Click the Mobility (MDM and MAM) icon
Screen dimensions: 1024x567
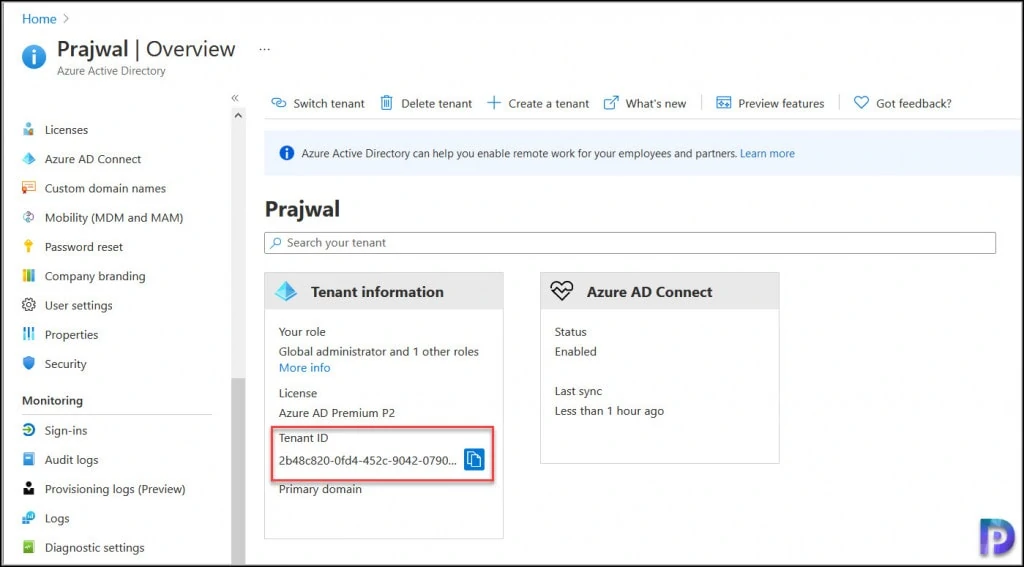click(28, 218)
